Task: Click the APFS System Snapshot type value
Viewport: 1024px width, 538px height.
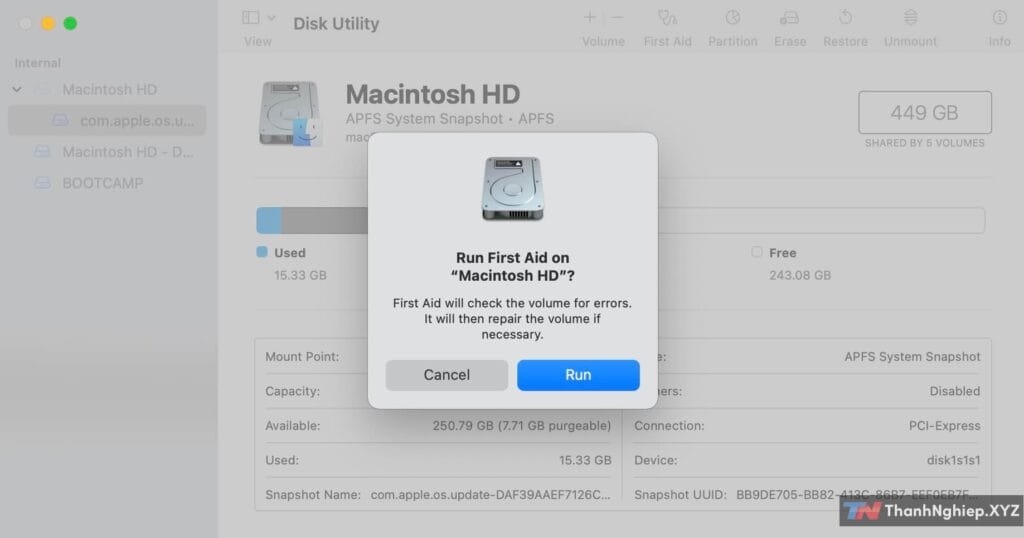Action: tap(912, 356)
